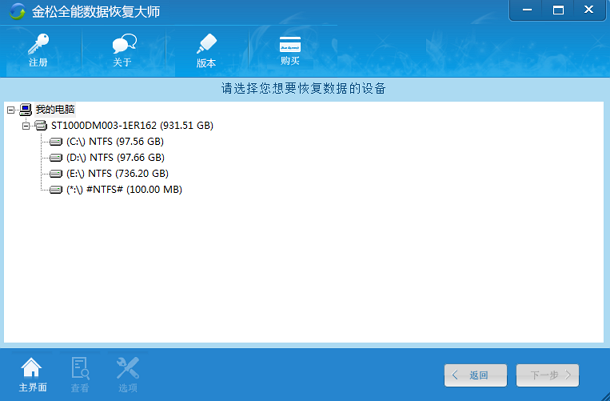Click the ST1000DM003 hard disk icon

tap(41, 126)
